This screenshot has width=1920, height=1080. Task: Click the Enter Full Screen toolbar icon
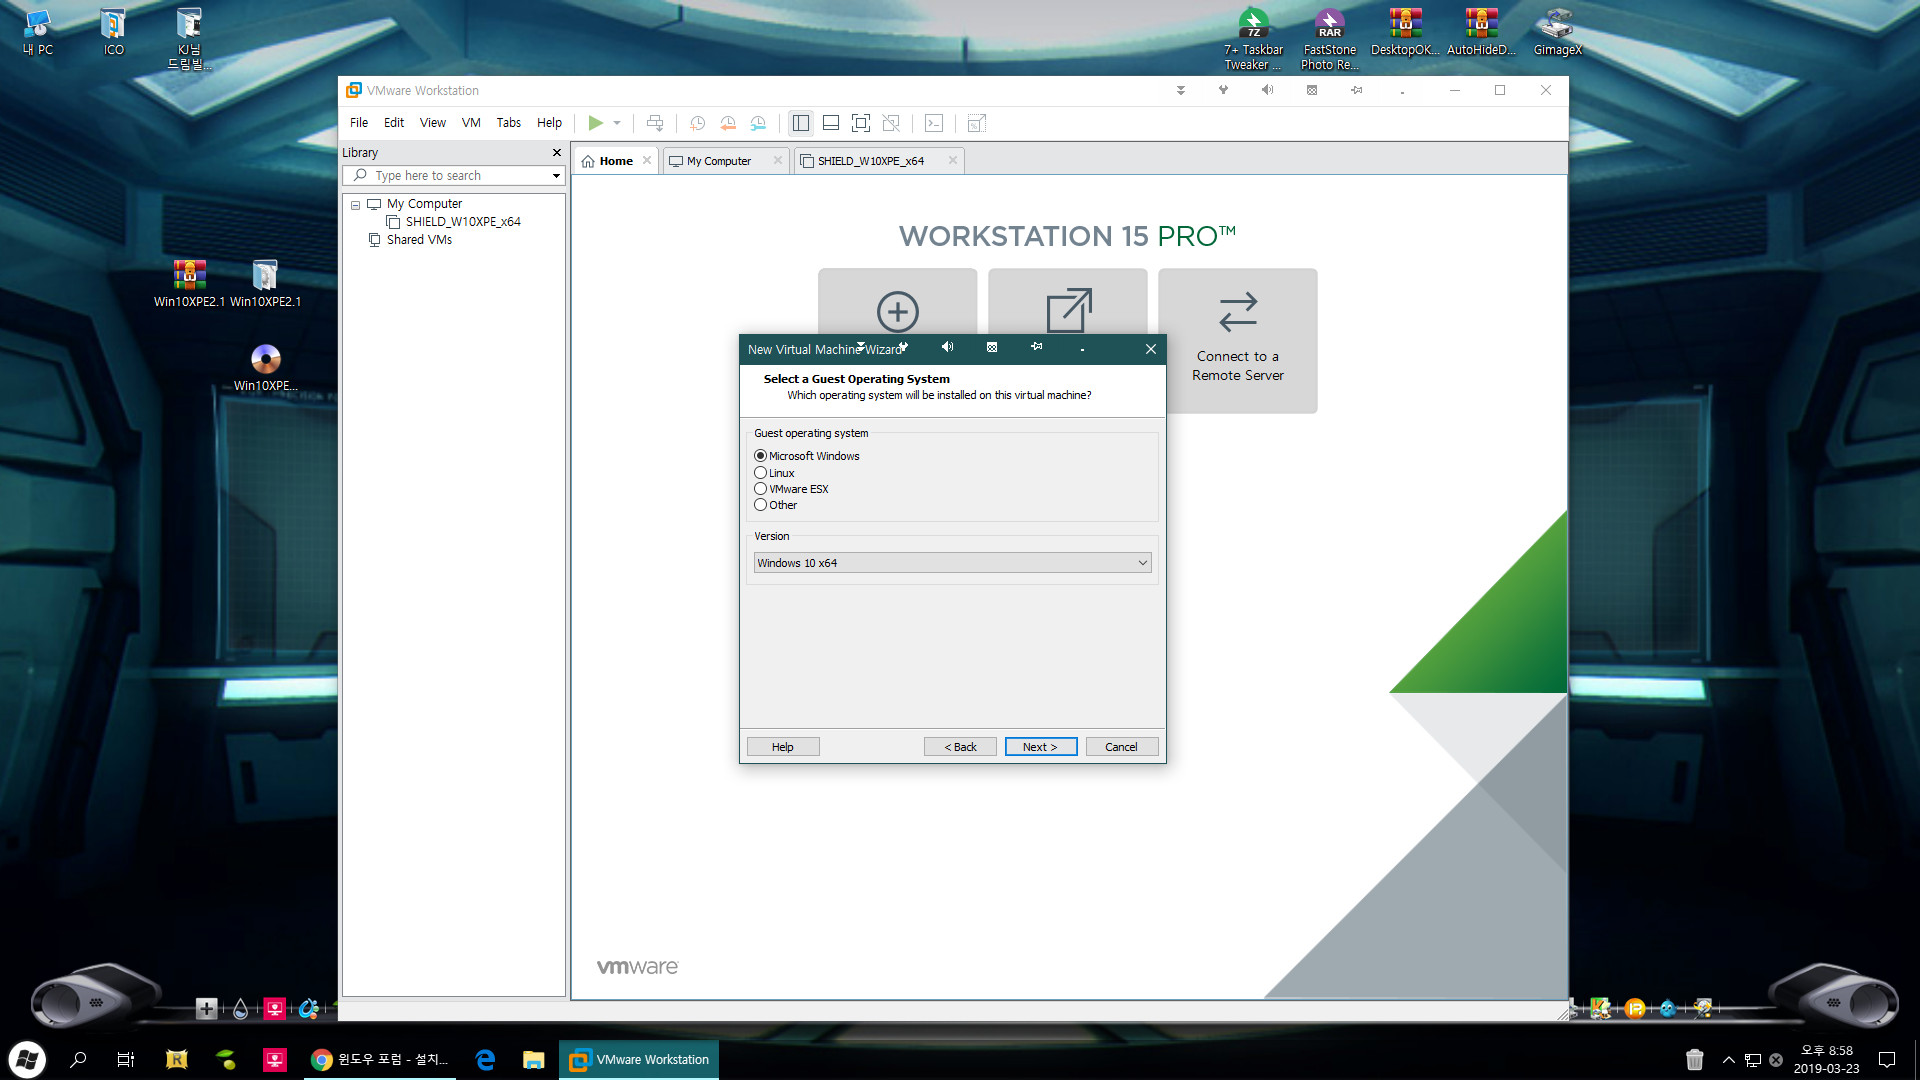(860, 123)
